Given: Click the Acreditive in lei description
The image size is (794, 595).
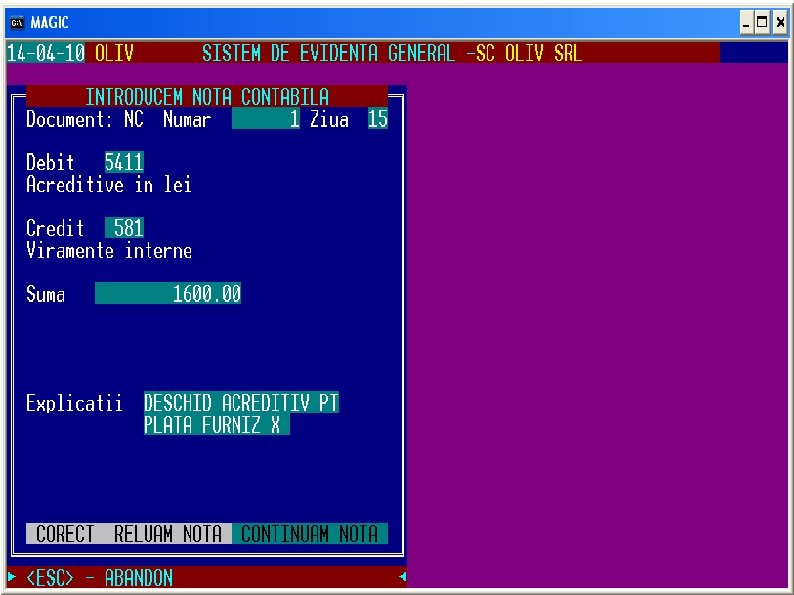Looking at the screenshot, I should pos(109,185).
